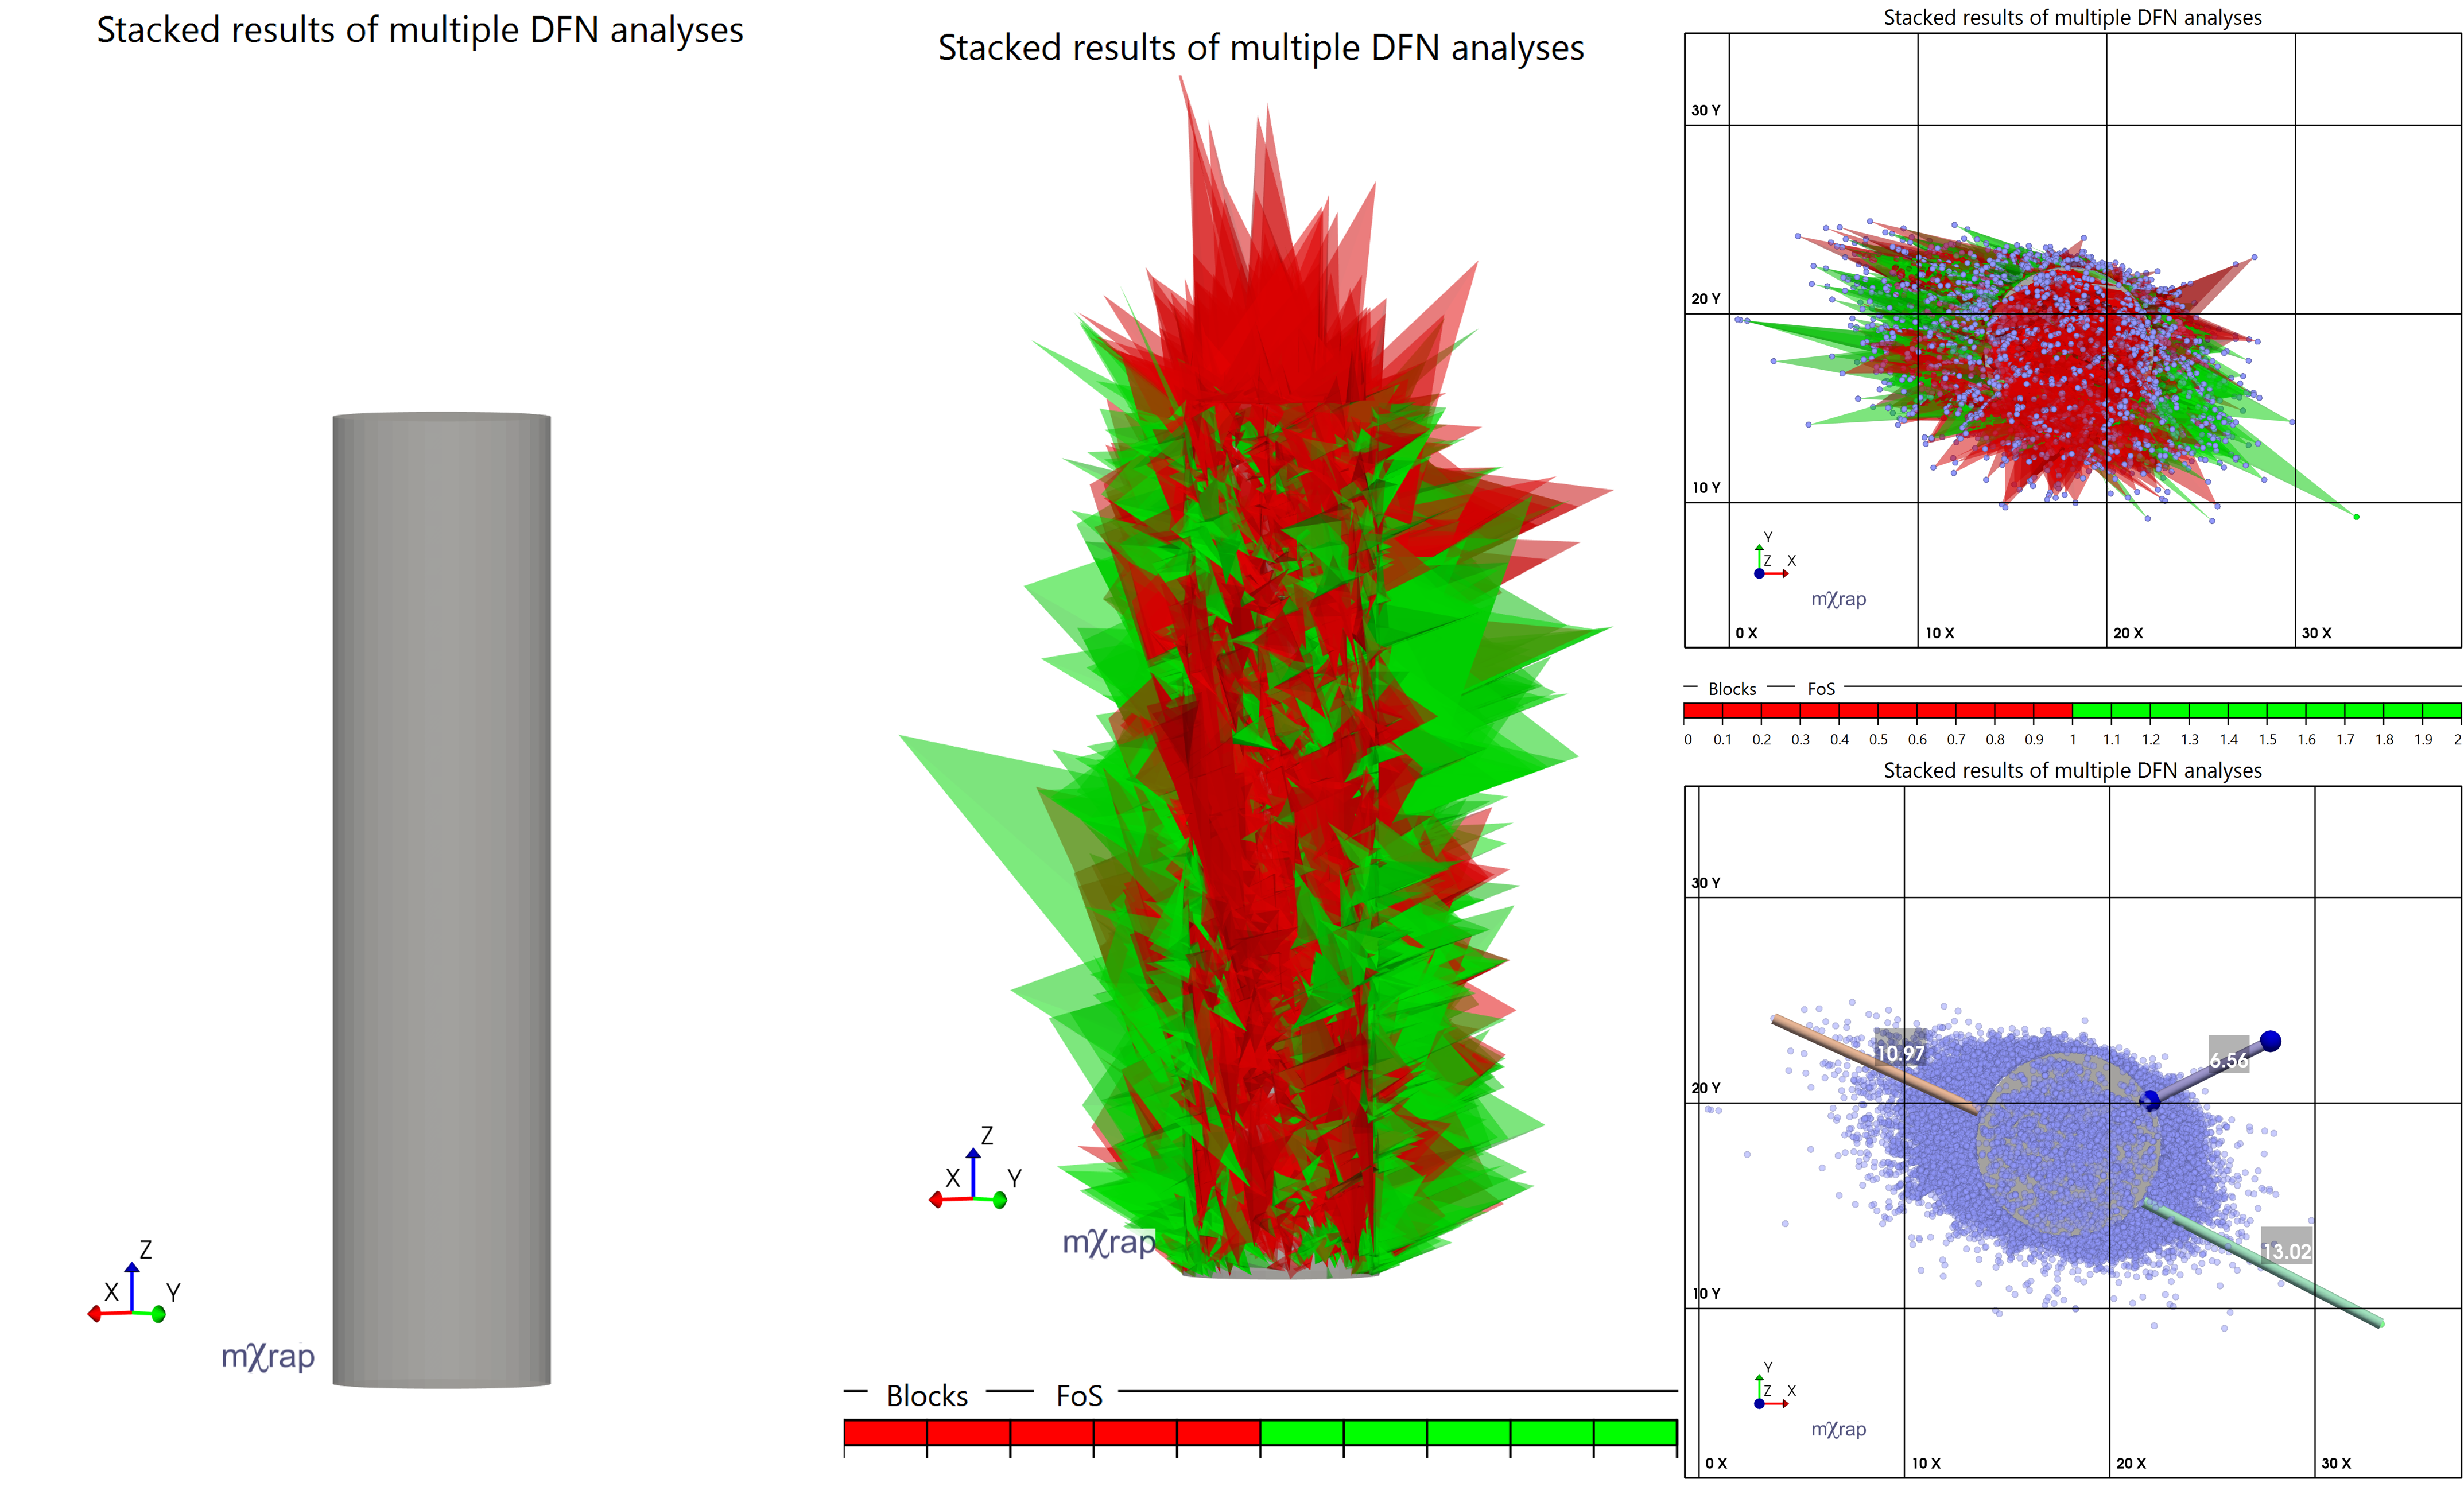Click the 0.5 tick on small FoS scale
2464x1506 pixels.
click(1878, 740)
